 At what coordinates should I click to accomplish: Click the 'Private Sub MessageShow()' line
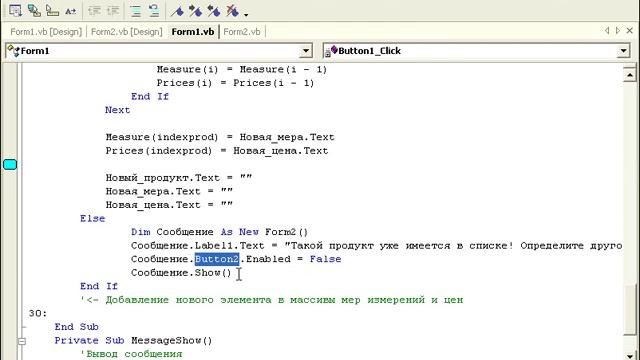pyautogui.click(x=133, y=340)
